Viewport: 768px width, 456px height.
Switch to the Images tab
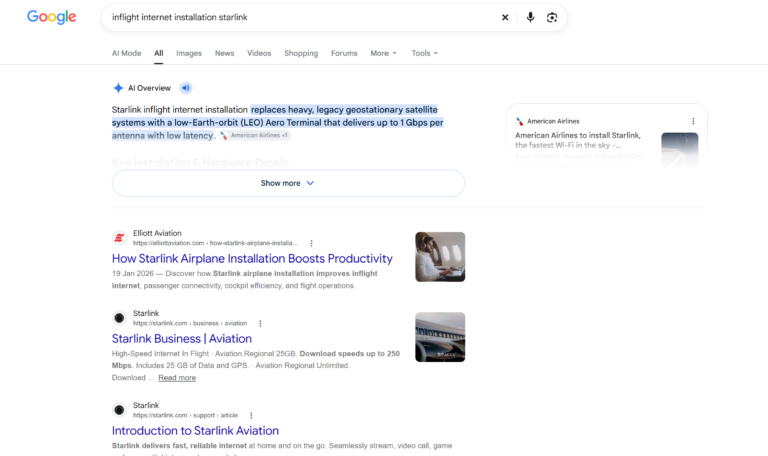click(189, 53)
